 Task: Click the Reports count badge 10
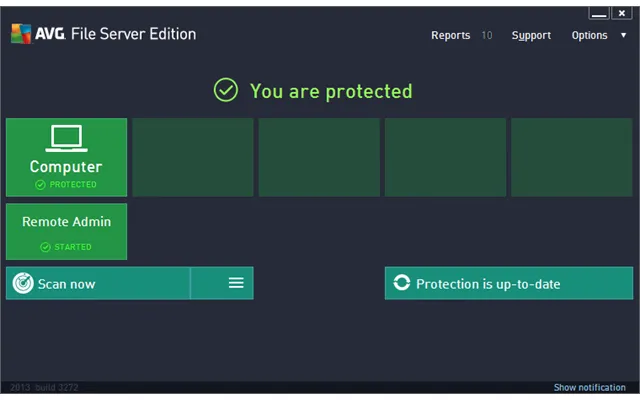click(487, 36)
